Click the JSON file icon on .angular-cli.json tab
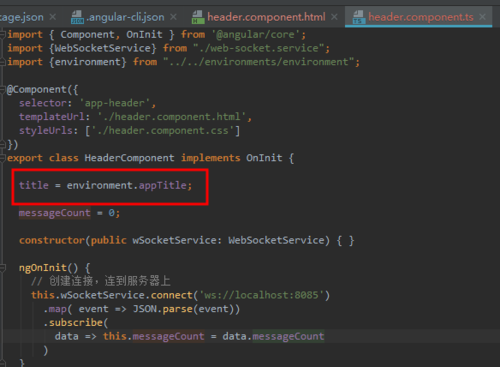Image resolution: width=500 pixels, height=367 pixels. coord(77,17)
